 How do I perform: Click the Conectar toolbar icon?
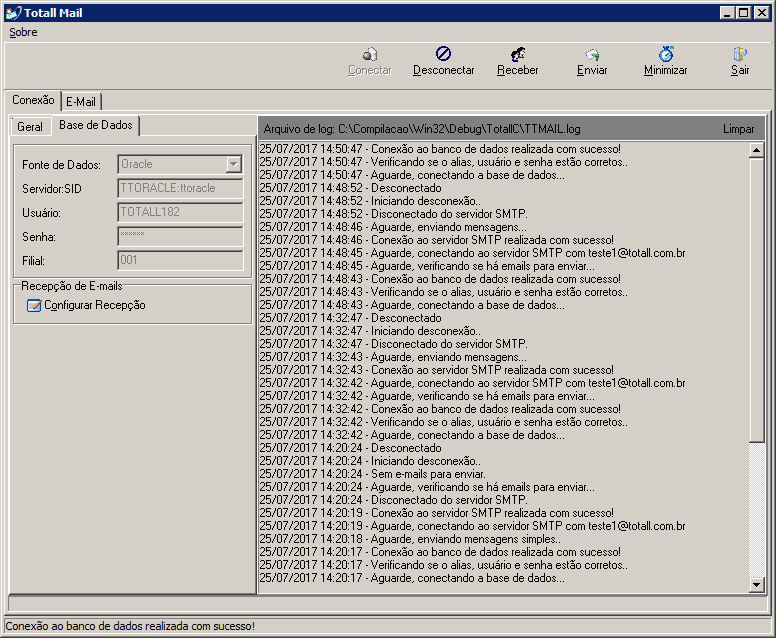click(x=370, y=54)
